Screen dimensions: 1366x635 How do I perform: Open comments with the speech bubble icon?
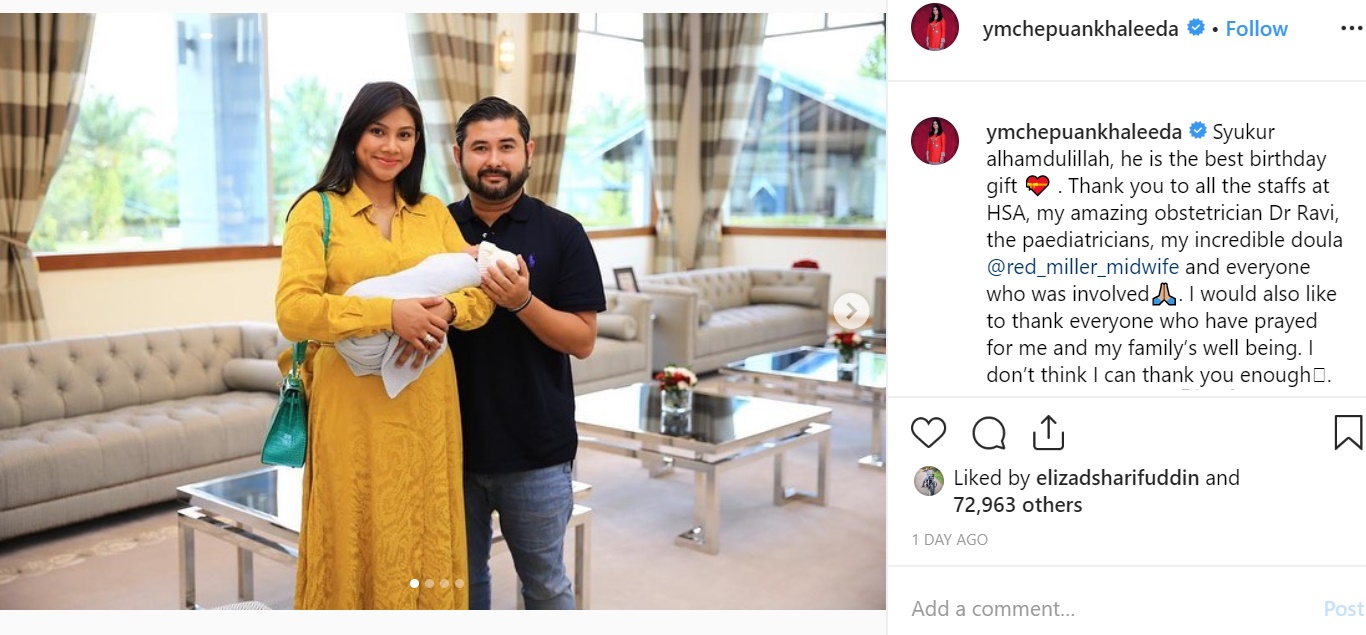tap(989, 433)
